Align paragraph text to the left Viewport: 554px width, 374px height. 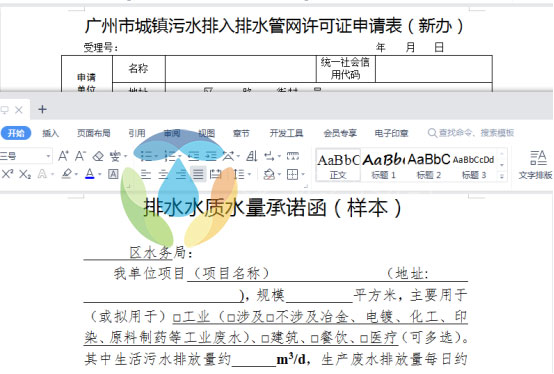(x=145, y=174)
